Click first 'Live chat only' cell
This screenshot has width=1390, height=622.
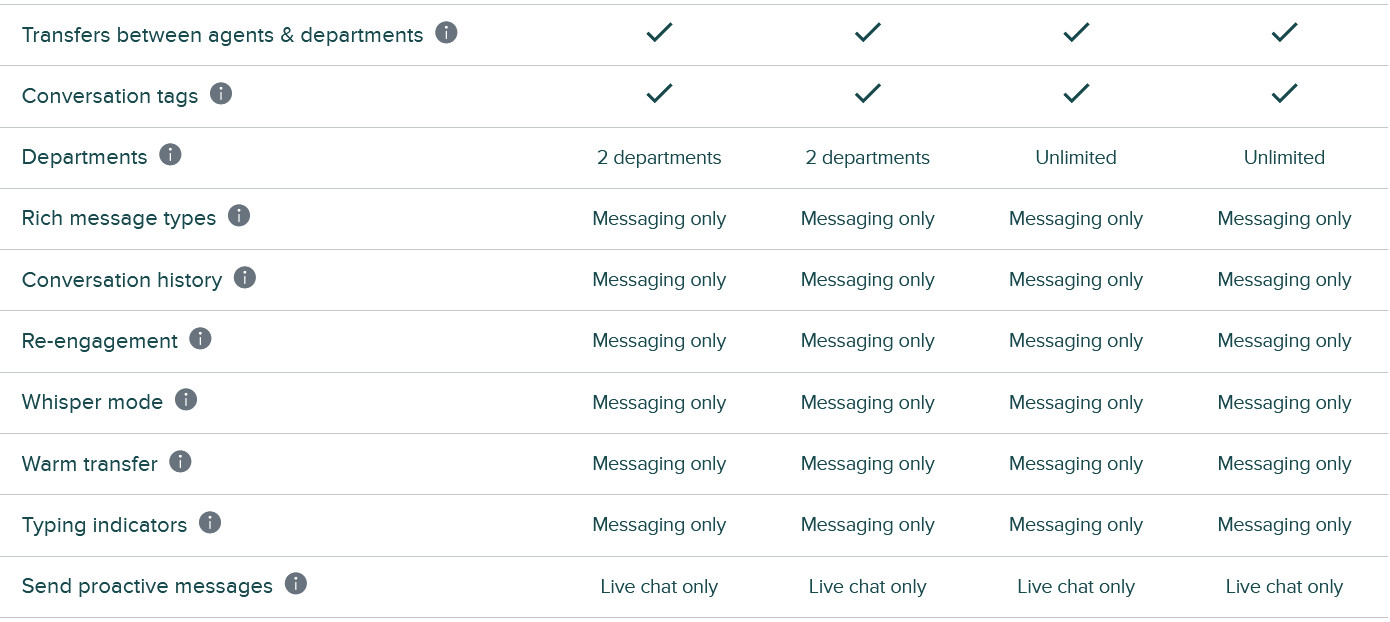click(x=659, y=587)
